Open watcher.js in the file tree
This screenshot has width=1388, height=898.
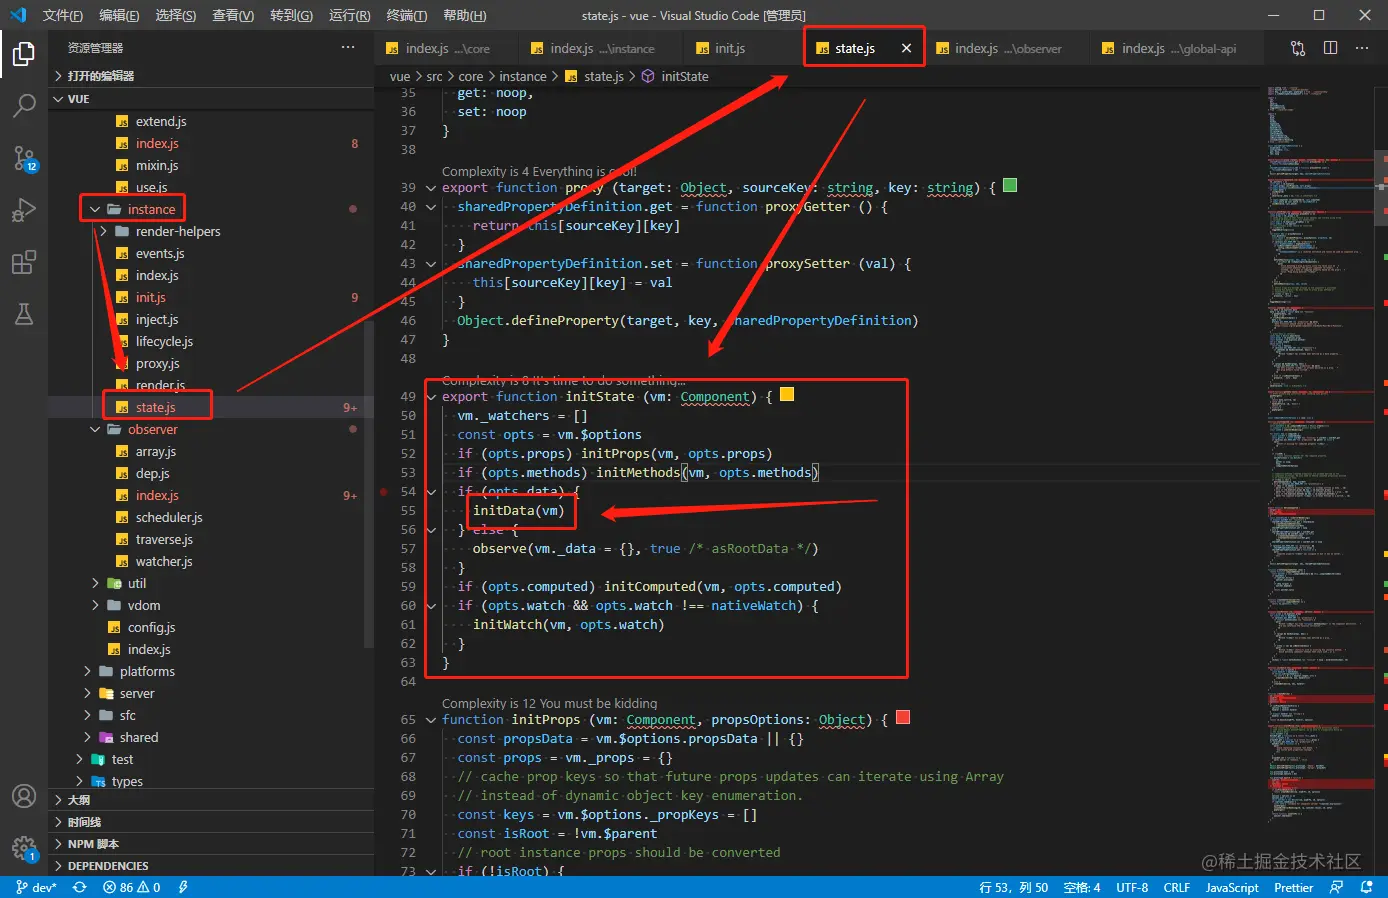click(164, 561)
